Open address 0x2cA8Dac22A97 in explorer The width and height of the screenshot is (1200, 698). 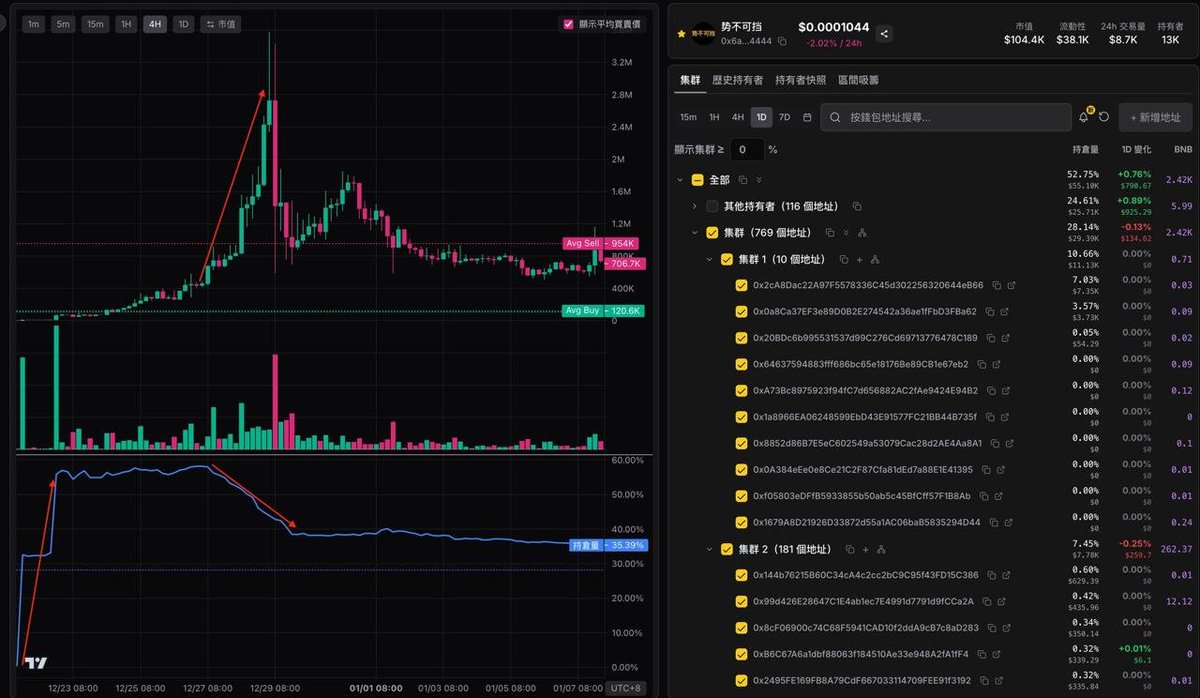pos(1012,285)
